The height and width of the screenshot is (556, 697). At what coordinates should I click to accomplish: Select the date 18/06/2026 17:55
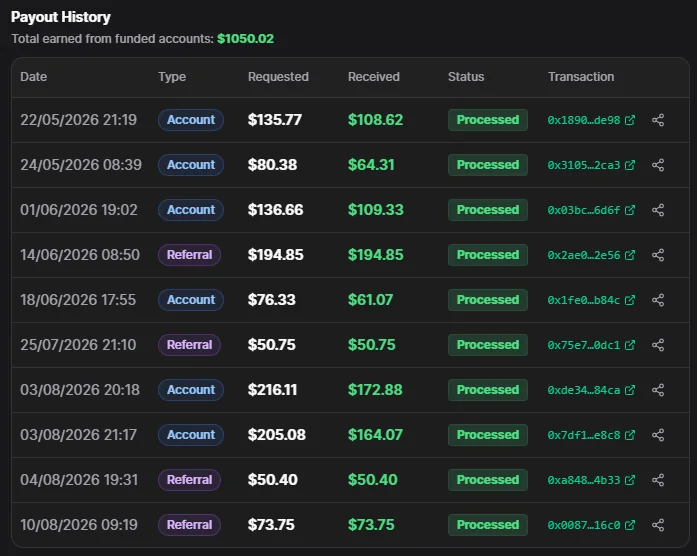78,300
